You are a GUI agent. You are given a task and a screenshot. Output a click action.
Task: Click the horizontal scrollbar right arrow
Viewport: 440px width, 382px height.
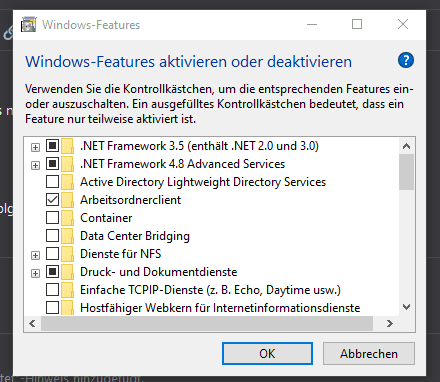(x=390, y=323)
